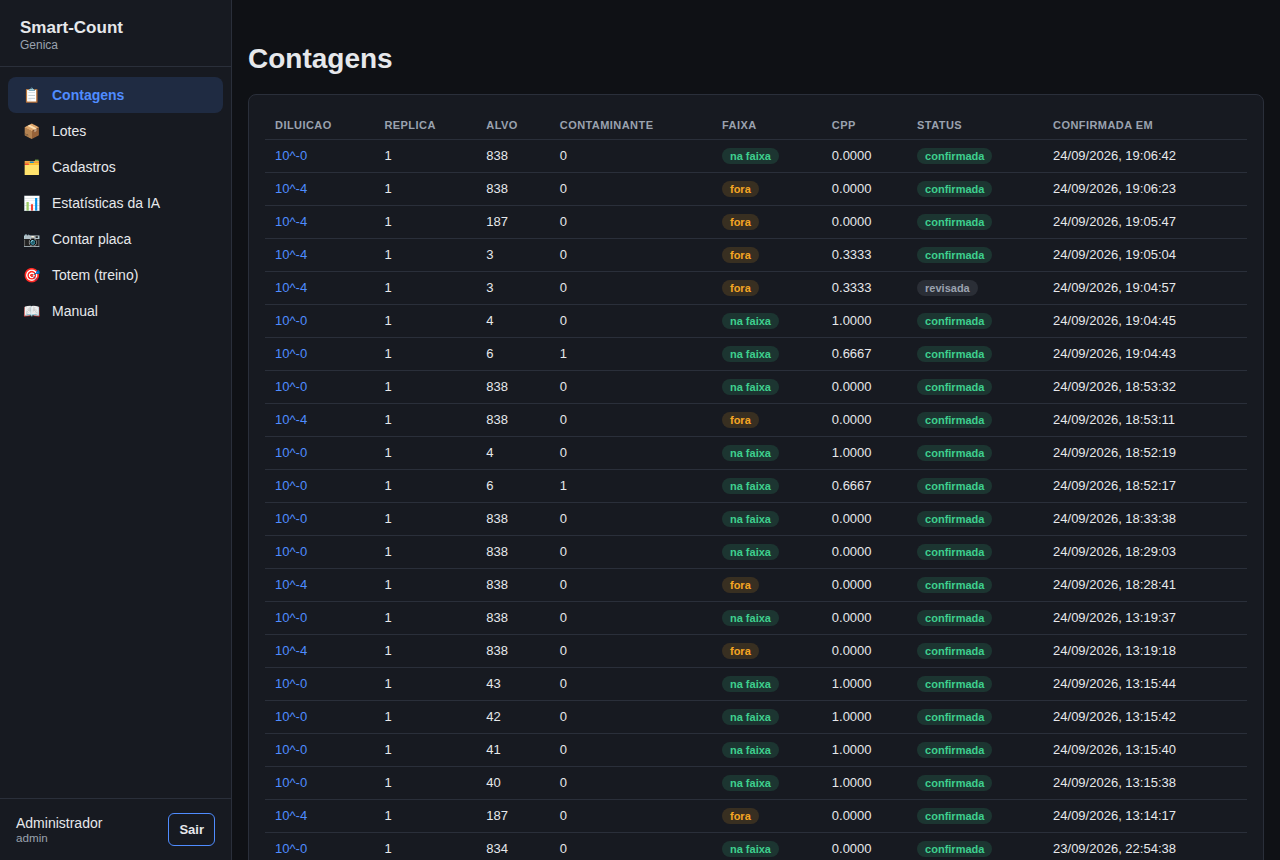The image size is (1280, 860).
Task: Click the CPP column header
Action: pyautogui.click(x=844, y=125)
